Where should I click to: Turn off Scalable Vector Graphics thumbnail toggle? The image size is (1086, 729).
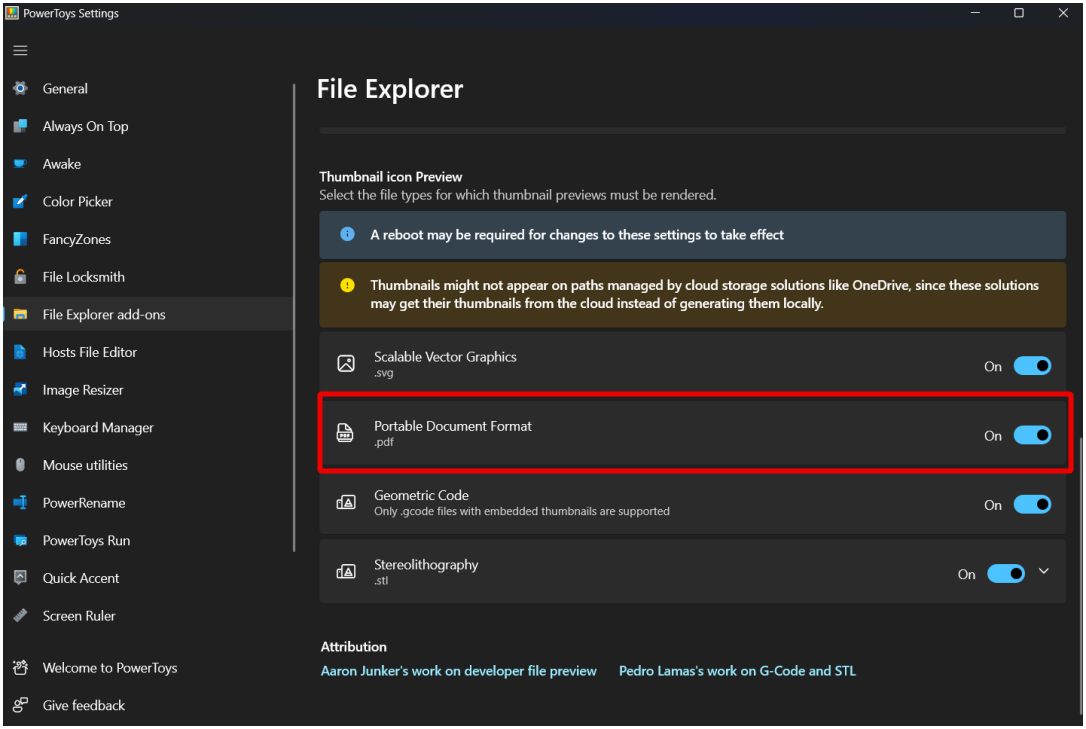[1032, 366]
